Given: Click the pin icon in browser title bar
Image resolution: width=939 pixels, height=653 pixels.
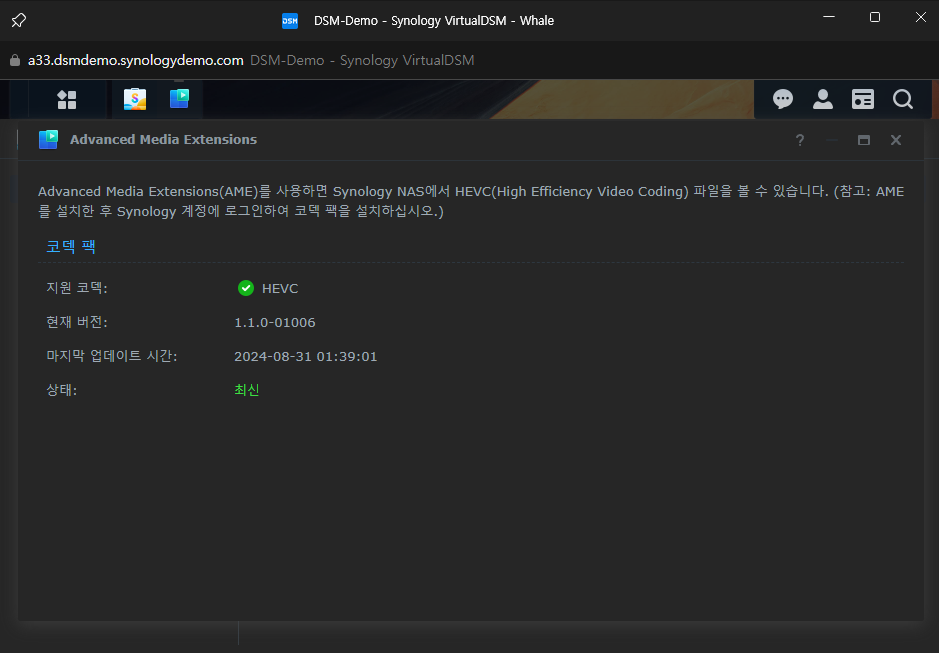Looking at the screenshot, I should (x=19, y=20).
